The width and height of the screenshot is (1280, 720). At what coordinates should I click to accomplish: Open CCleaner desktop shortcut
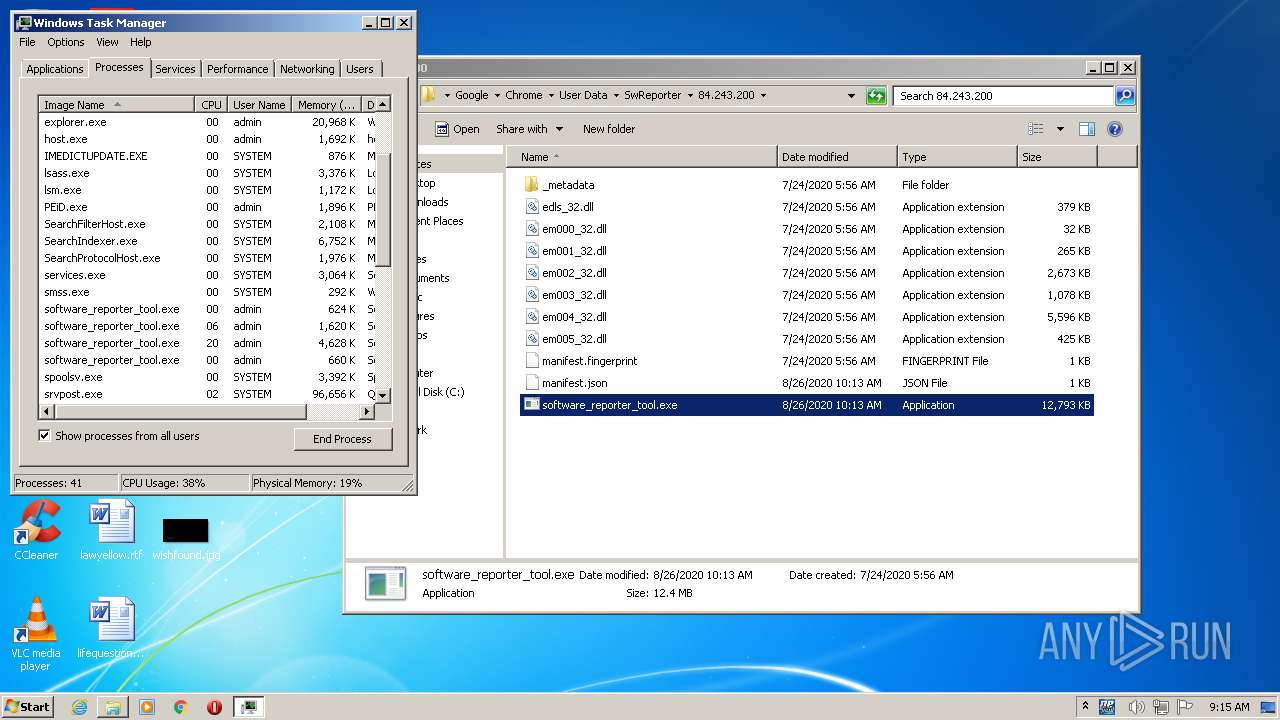(x=36, y=530)
